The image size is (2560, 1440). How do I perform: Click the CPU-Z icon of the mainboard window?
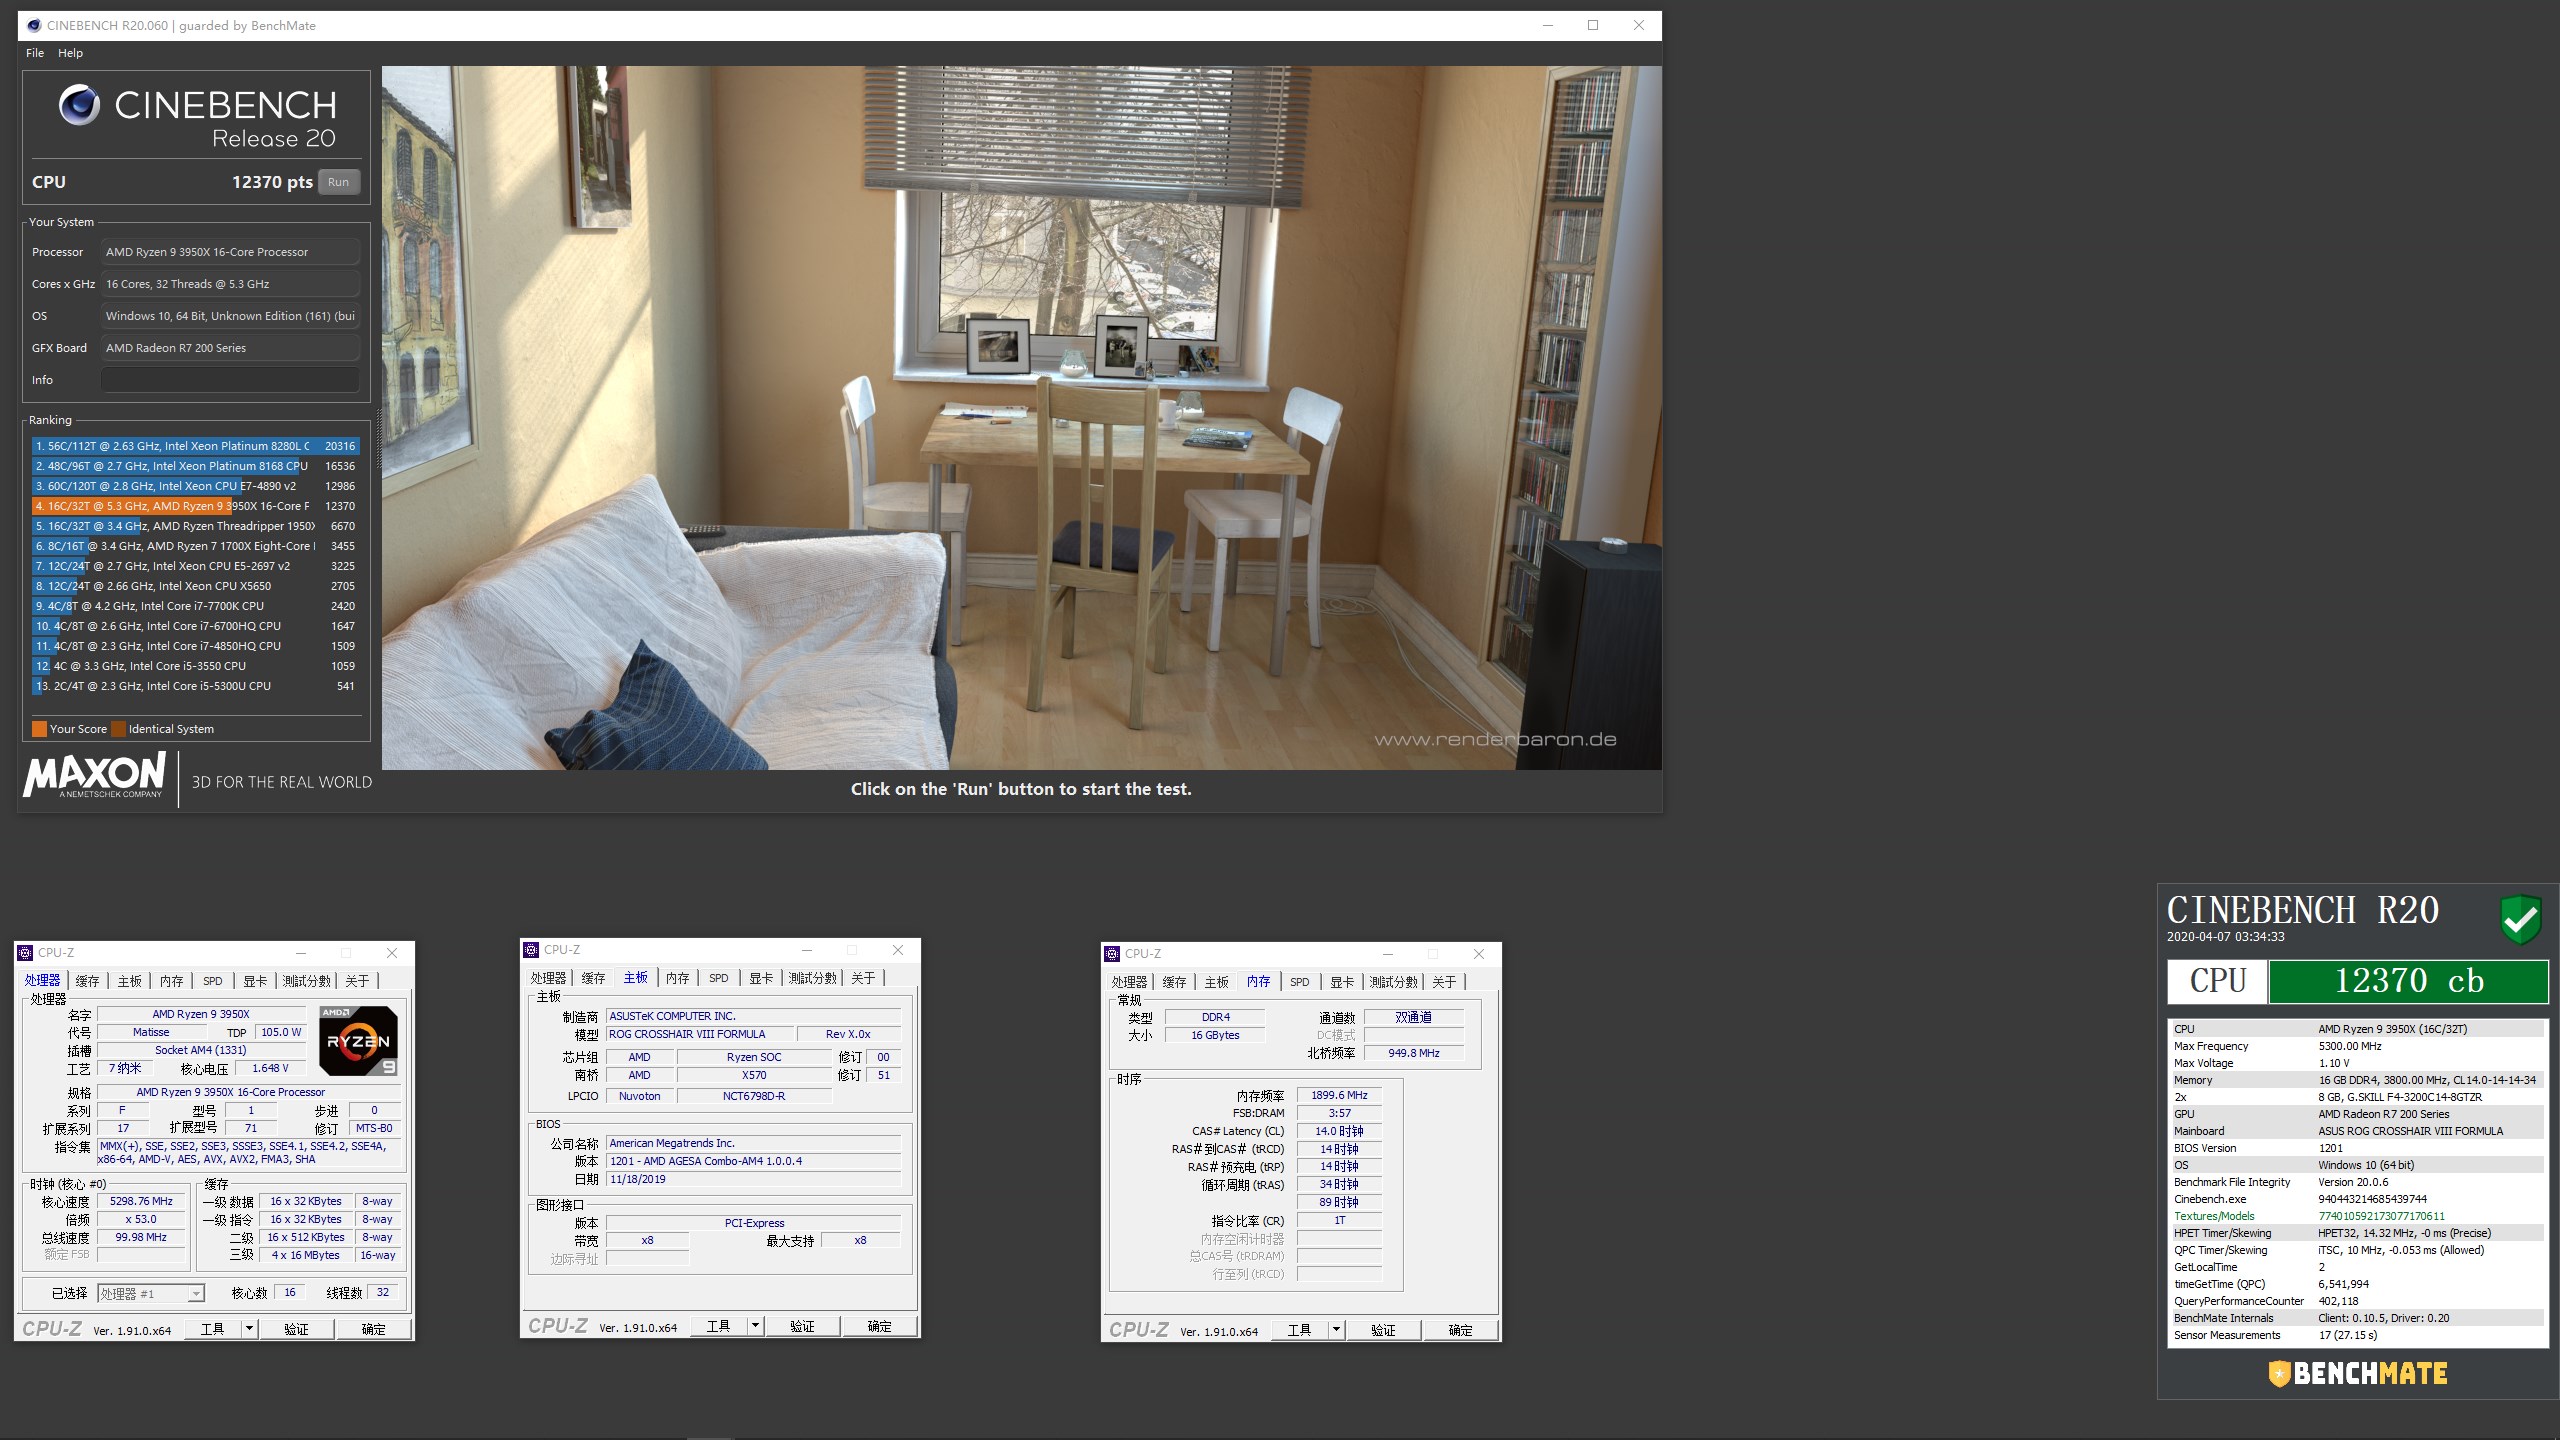531,950
